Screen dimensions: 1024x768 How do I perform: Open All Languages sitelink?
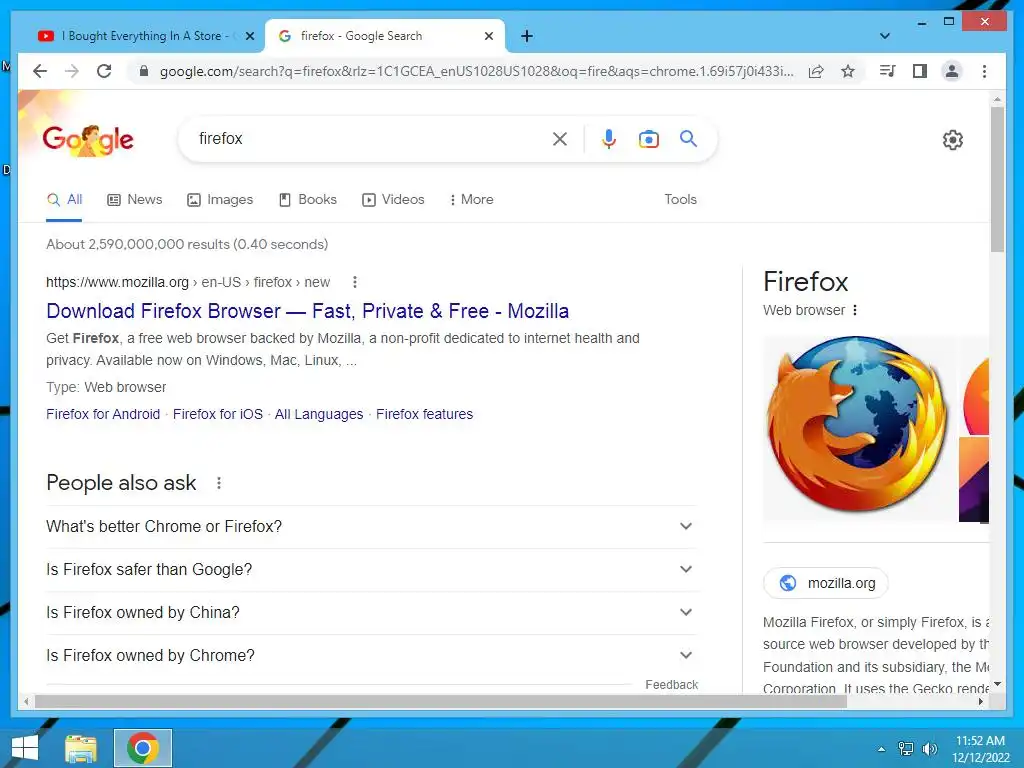click(319, 414)
